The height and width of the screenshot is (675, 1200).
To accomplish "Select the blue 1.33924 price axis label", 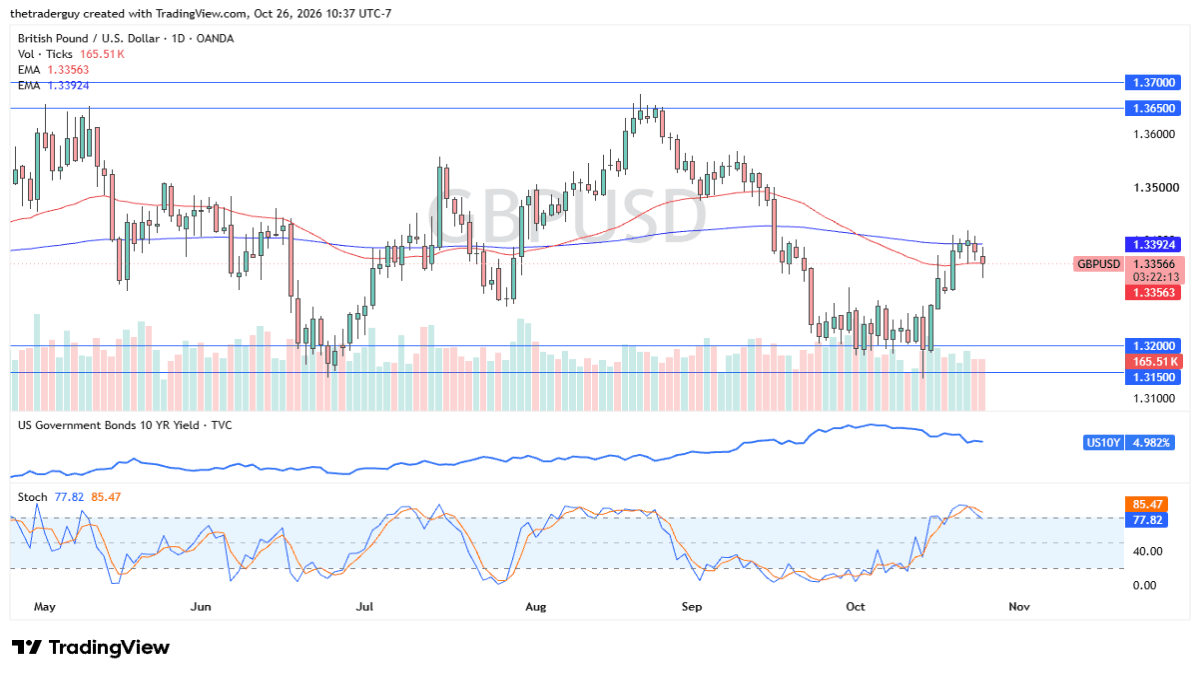I will 1153,244.
